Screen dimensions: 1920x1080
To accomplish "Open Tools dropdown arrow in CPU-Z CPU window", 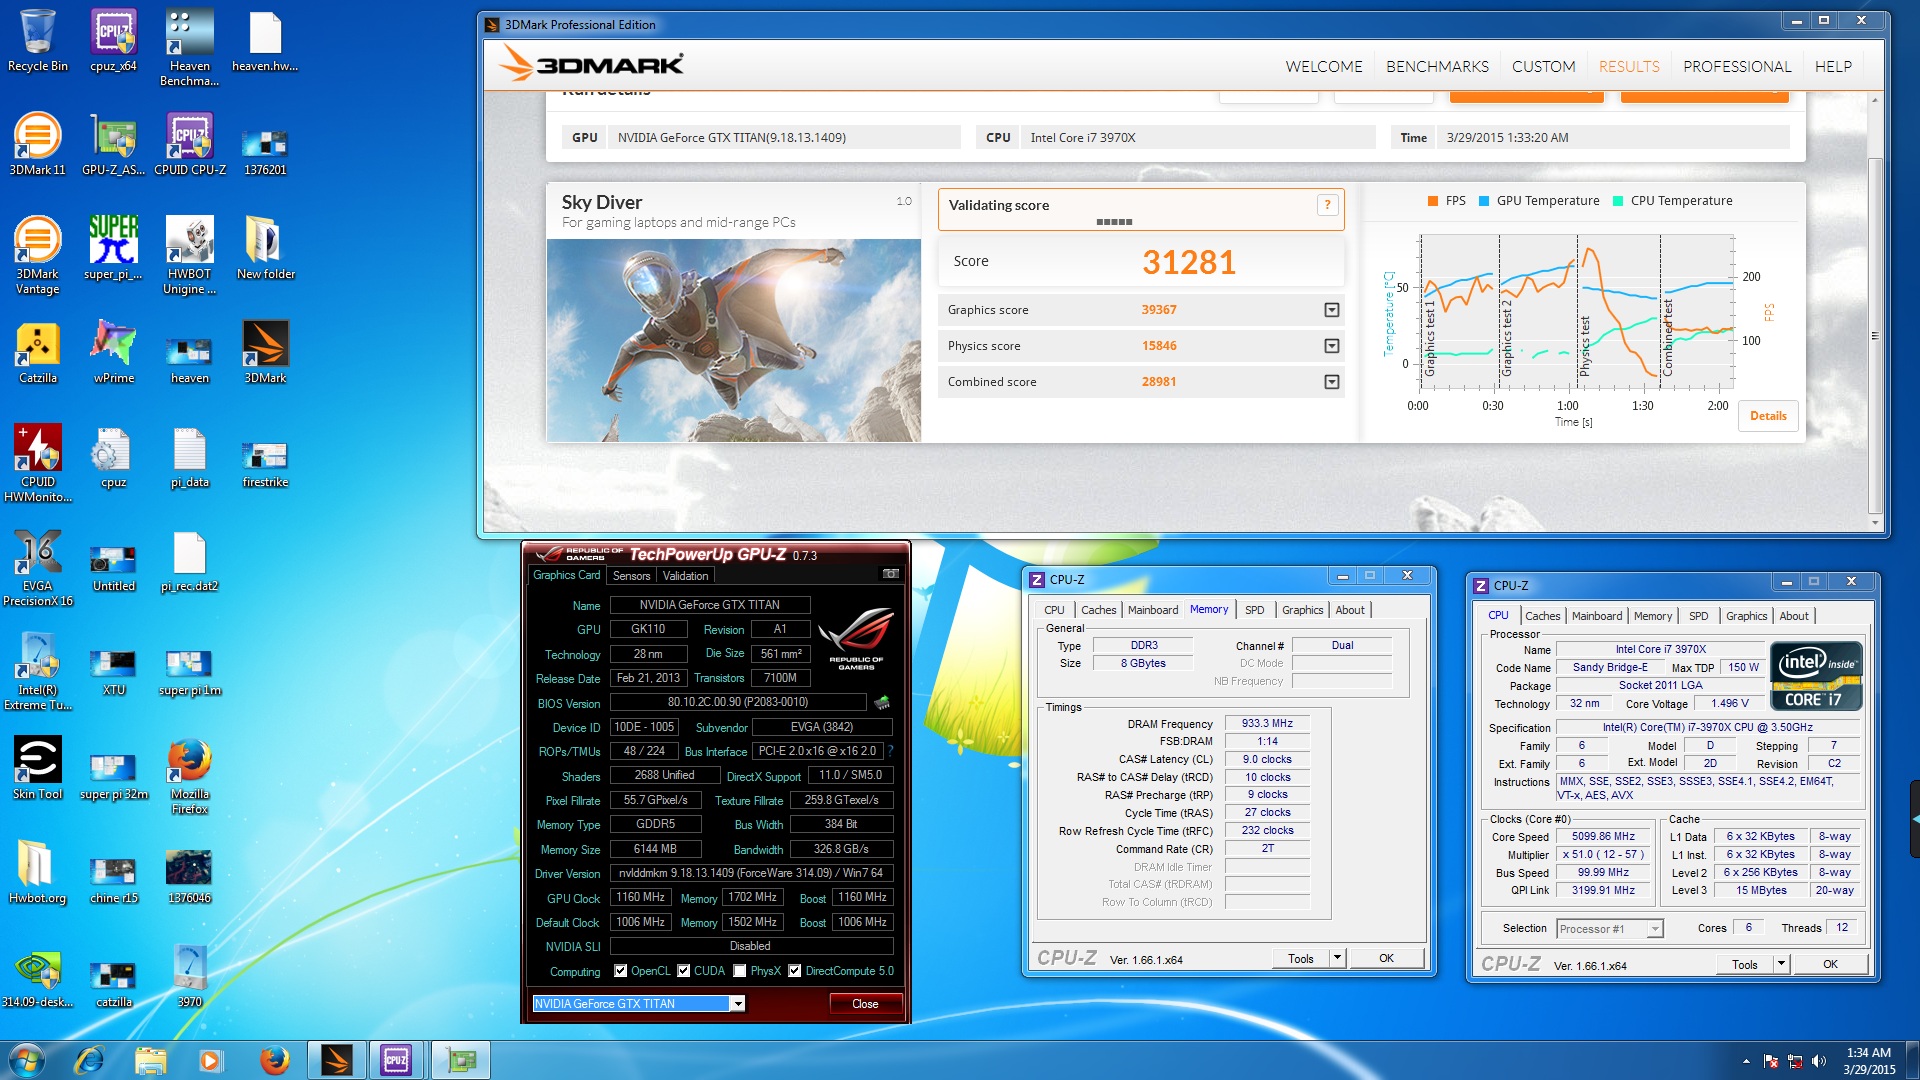I will pos(1781,964).
